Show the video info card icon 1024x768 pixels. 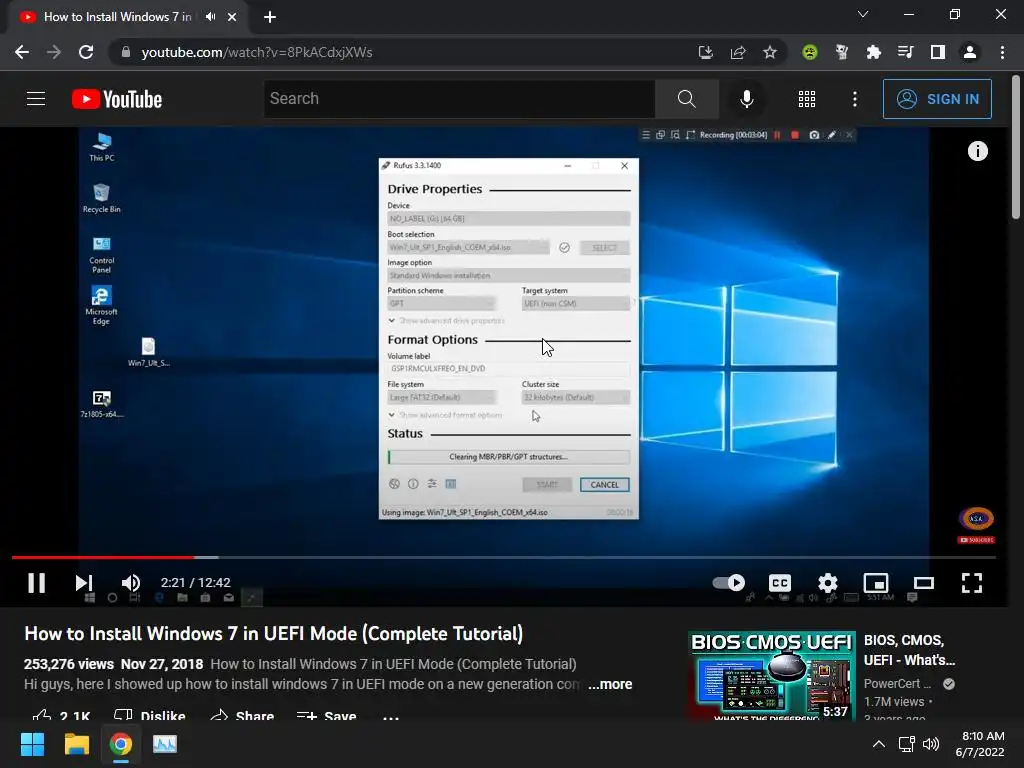(x=978, y=151)
